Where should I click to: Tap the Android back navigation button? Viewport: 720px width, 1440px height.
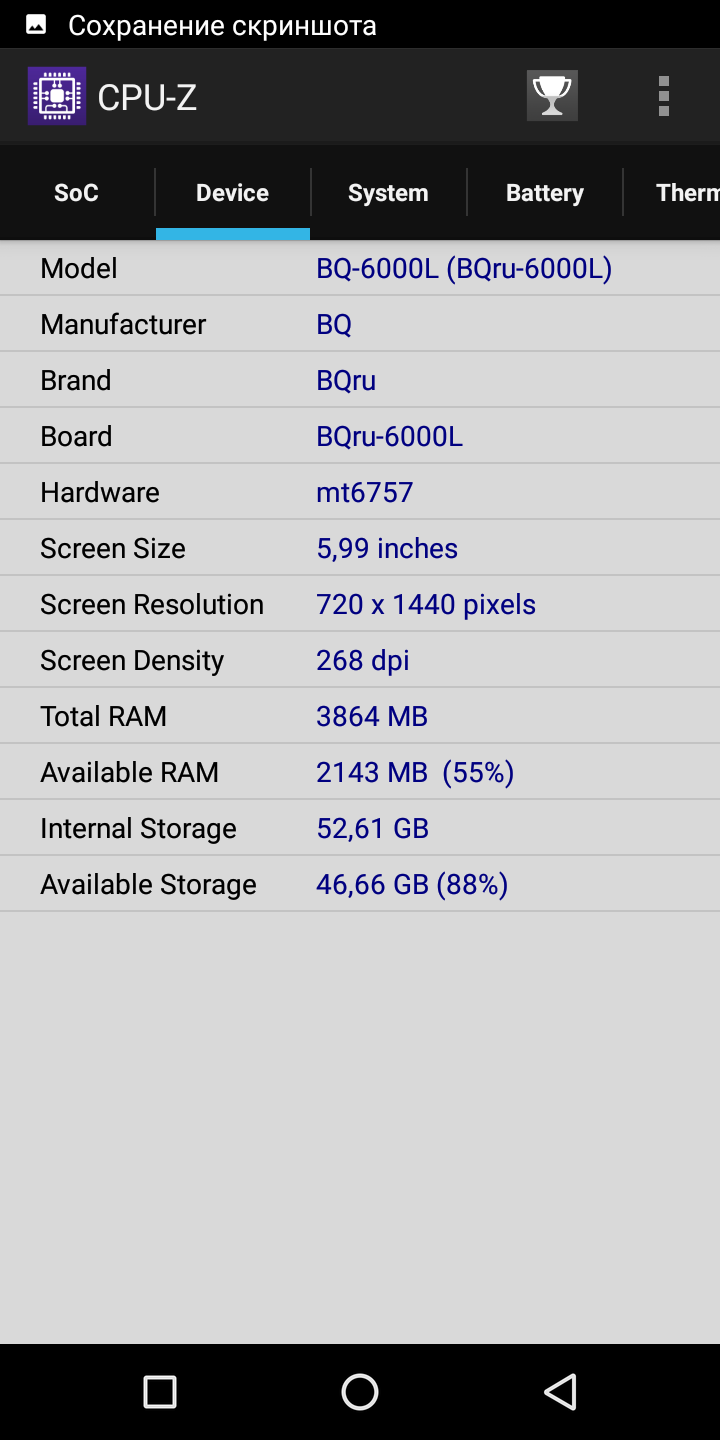pos(560,1392)
